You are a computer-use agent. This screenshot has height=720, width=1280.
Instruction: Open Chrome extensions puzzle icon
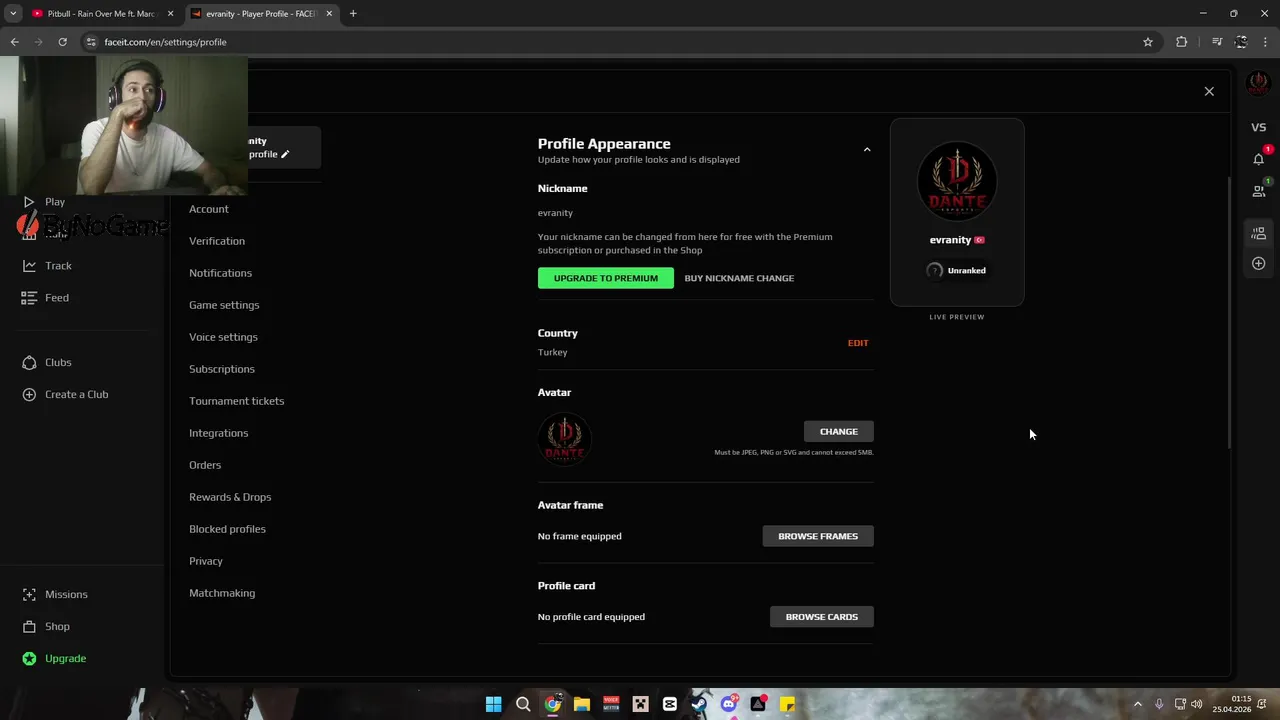[x=1182, y=42]
